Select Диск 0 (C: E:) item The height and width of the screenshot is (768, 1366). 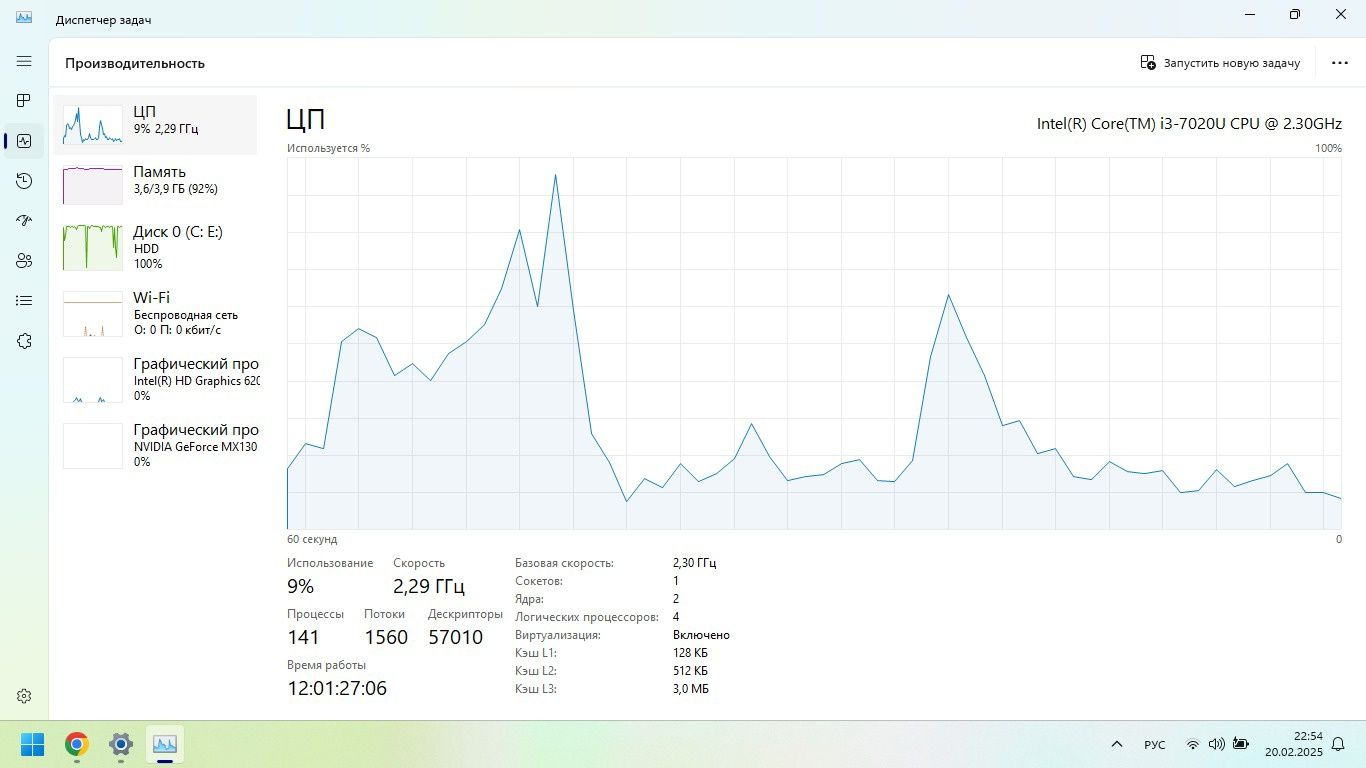155,247
